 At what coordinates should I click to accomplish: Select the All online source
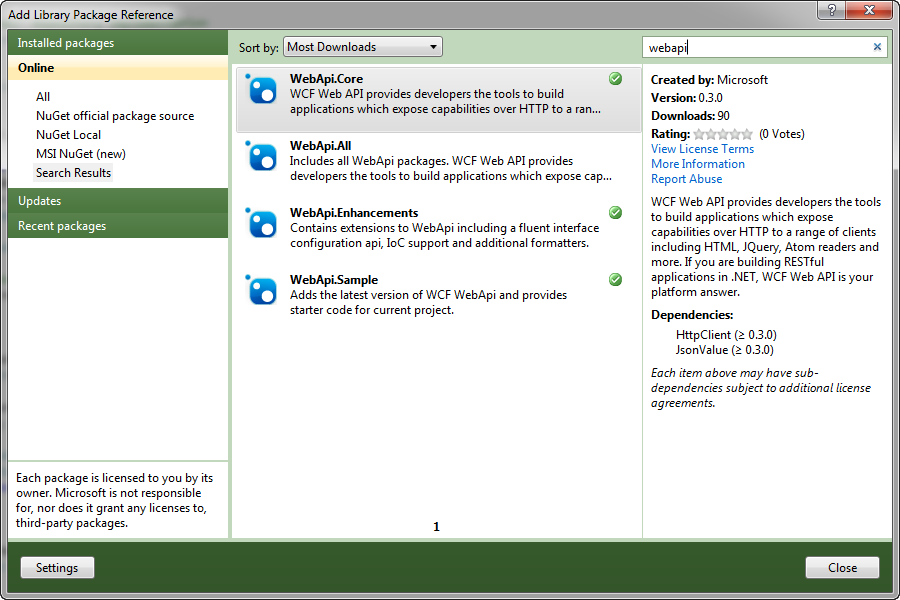43,97
